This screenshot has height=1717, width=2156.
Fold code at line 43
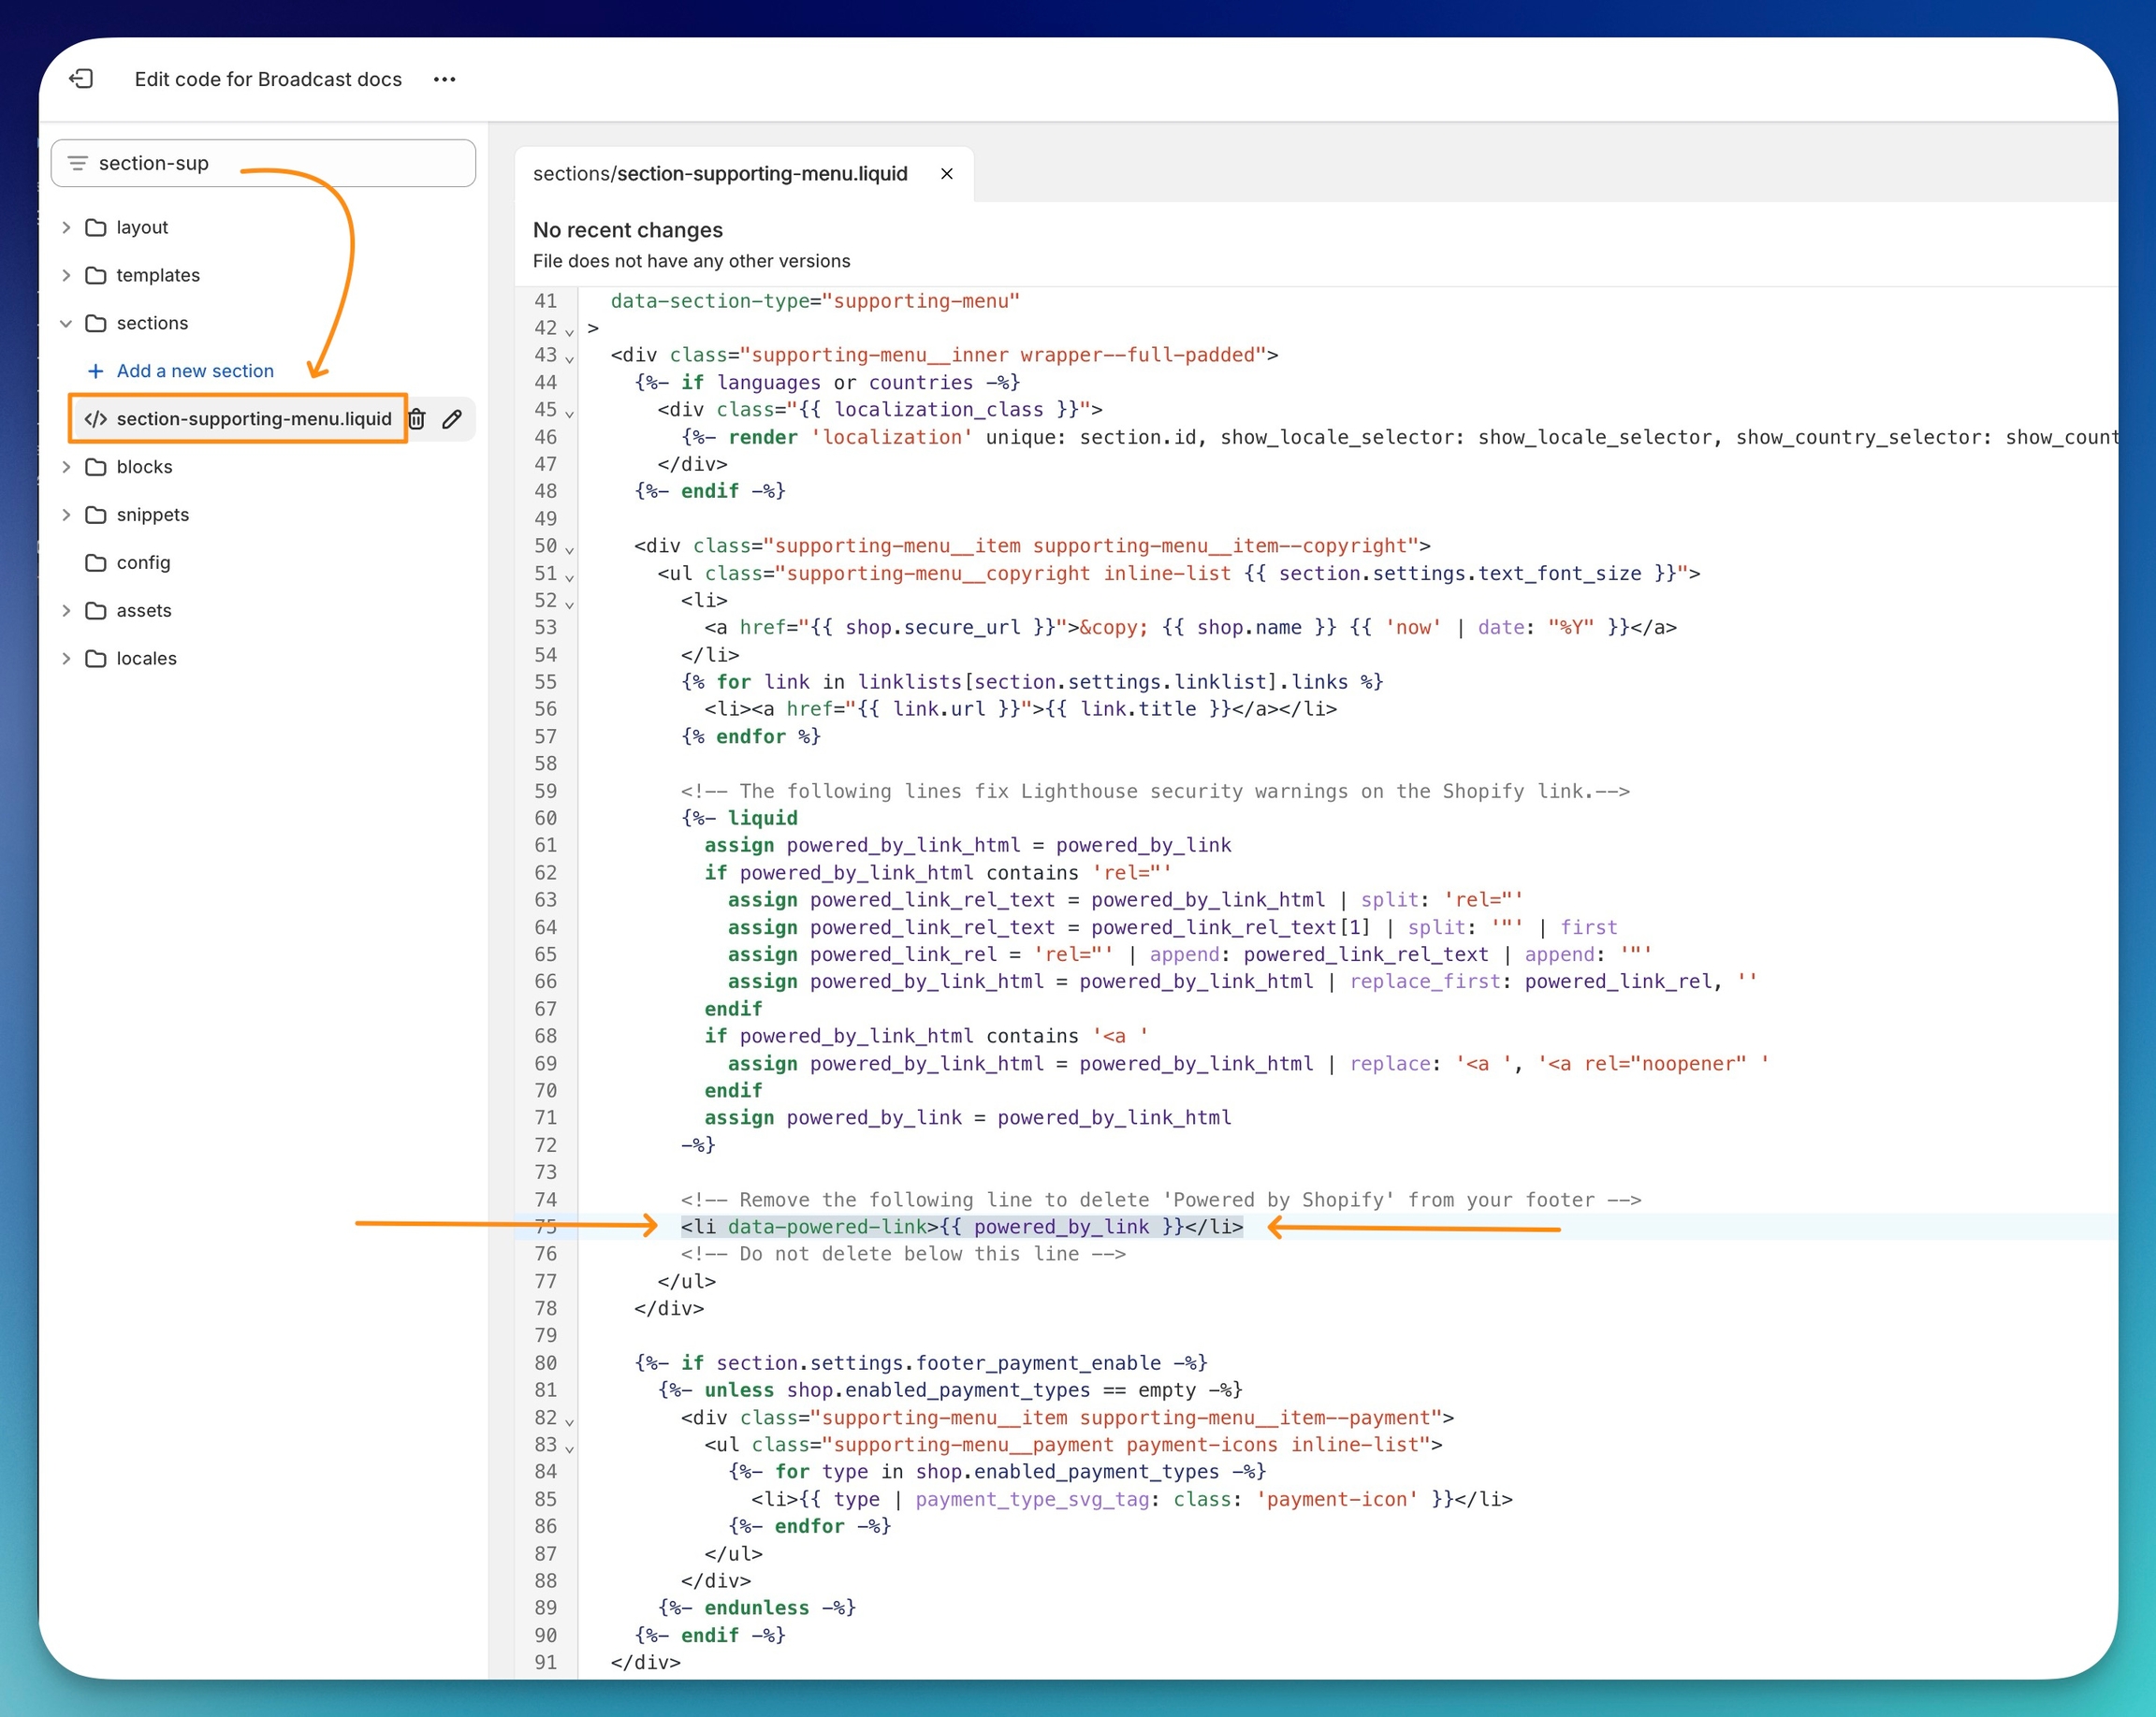click(x=569, y=358)
